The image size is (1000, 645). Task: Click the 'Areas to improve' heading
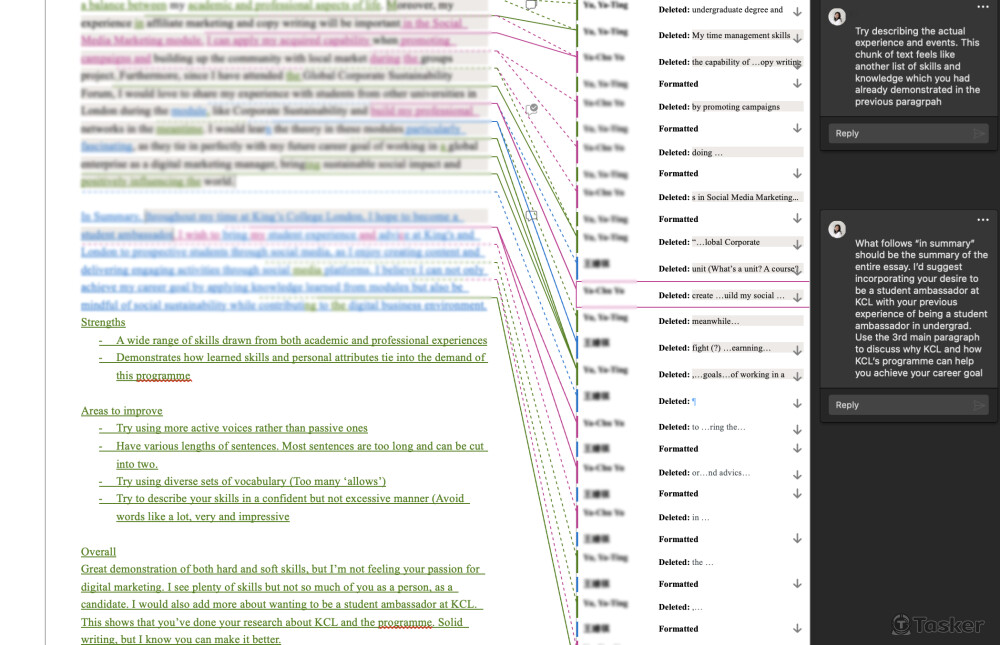tap(121, 411)
